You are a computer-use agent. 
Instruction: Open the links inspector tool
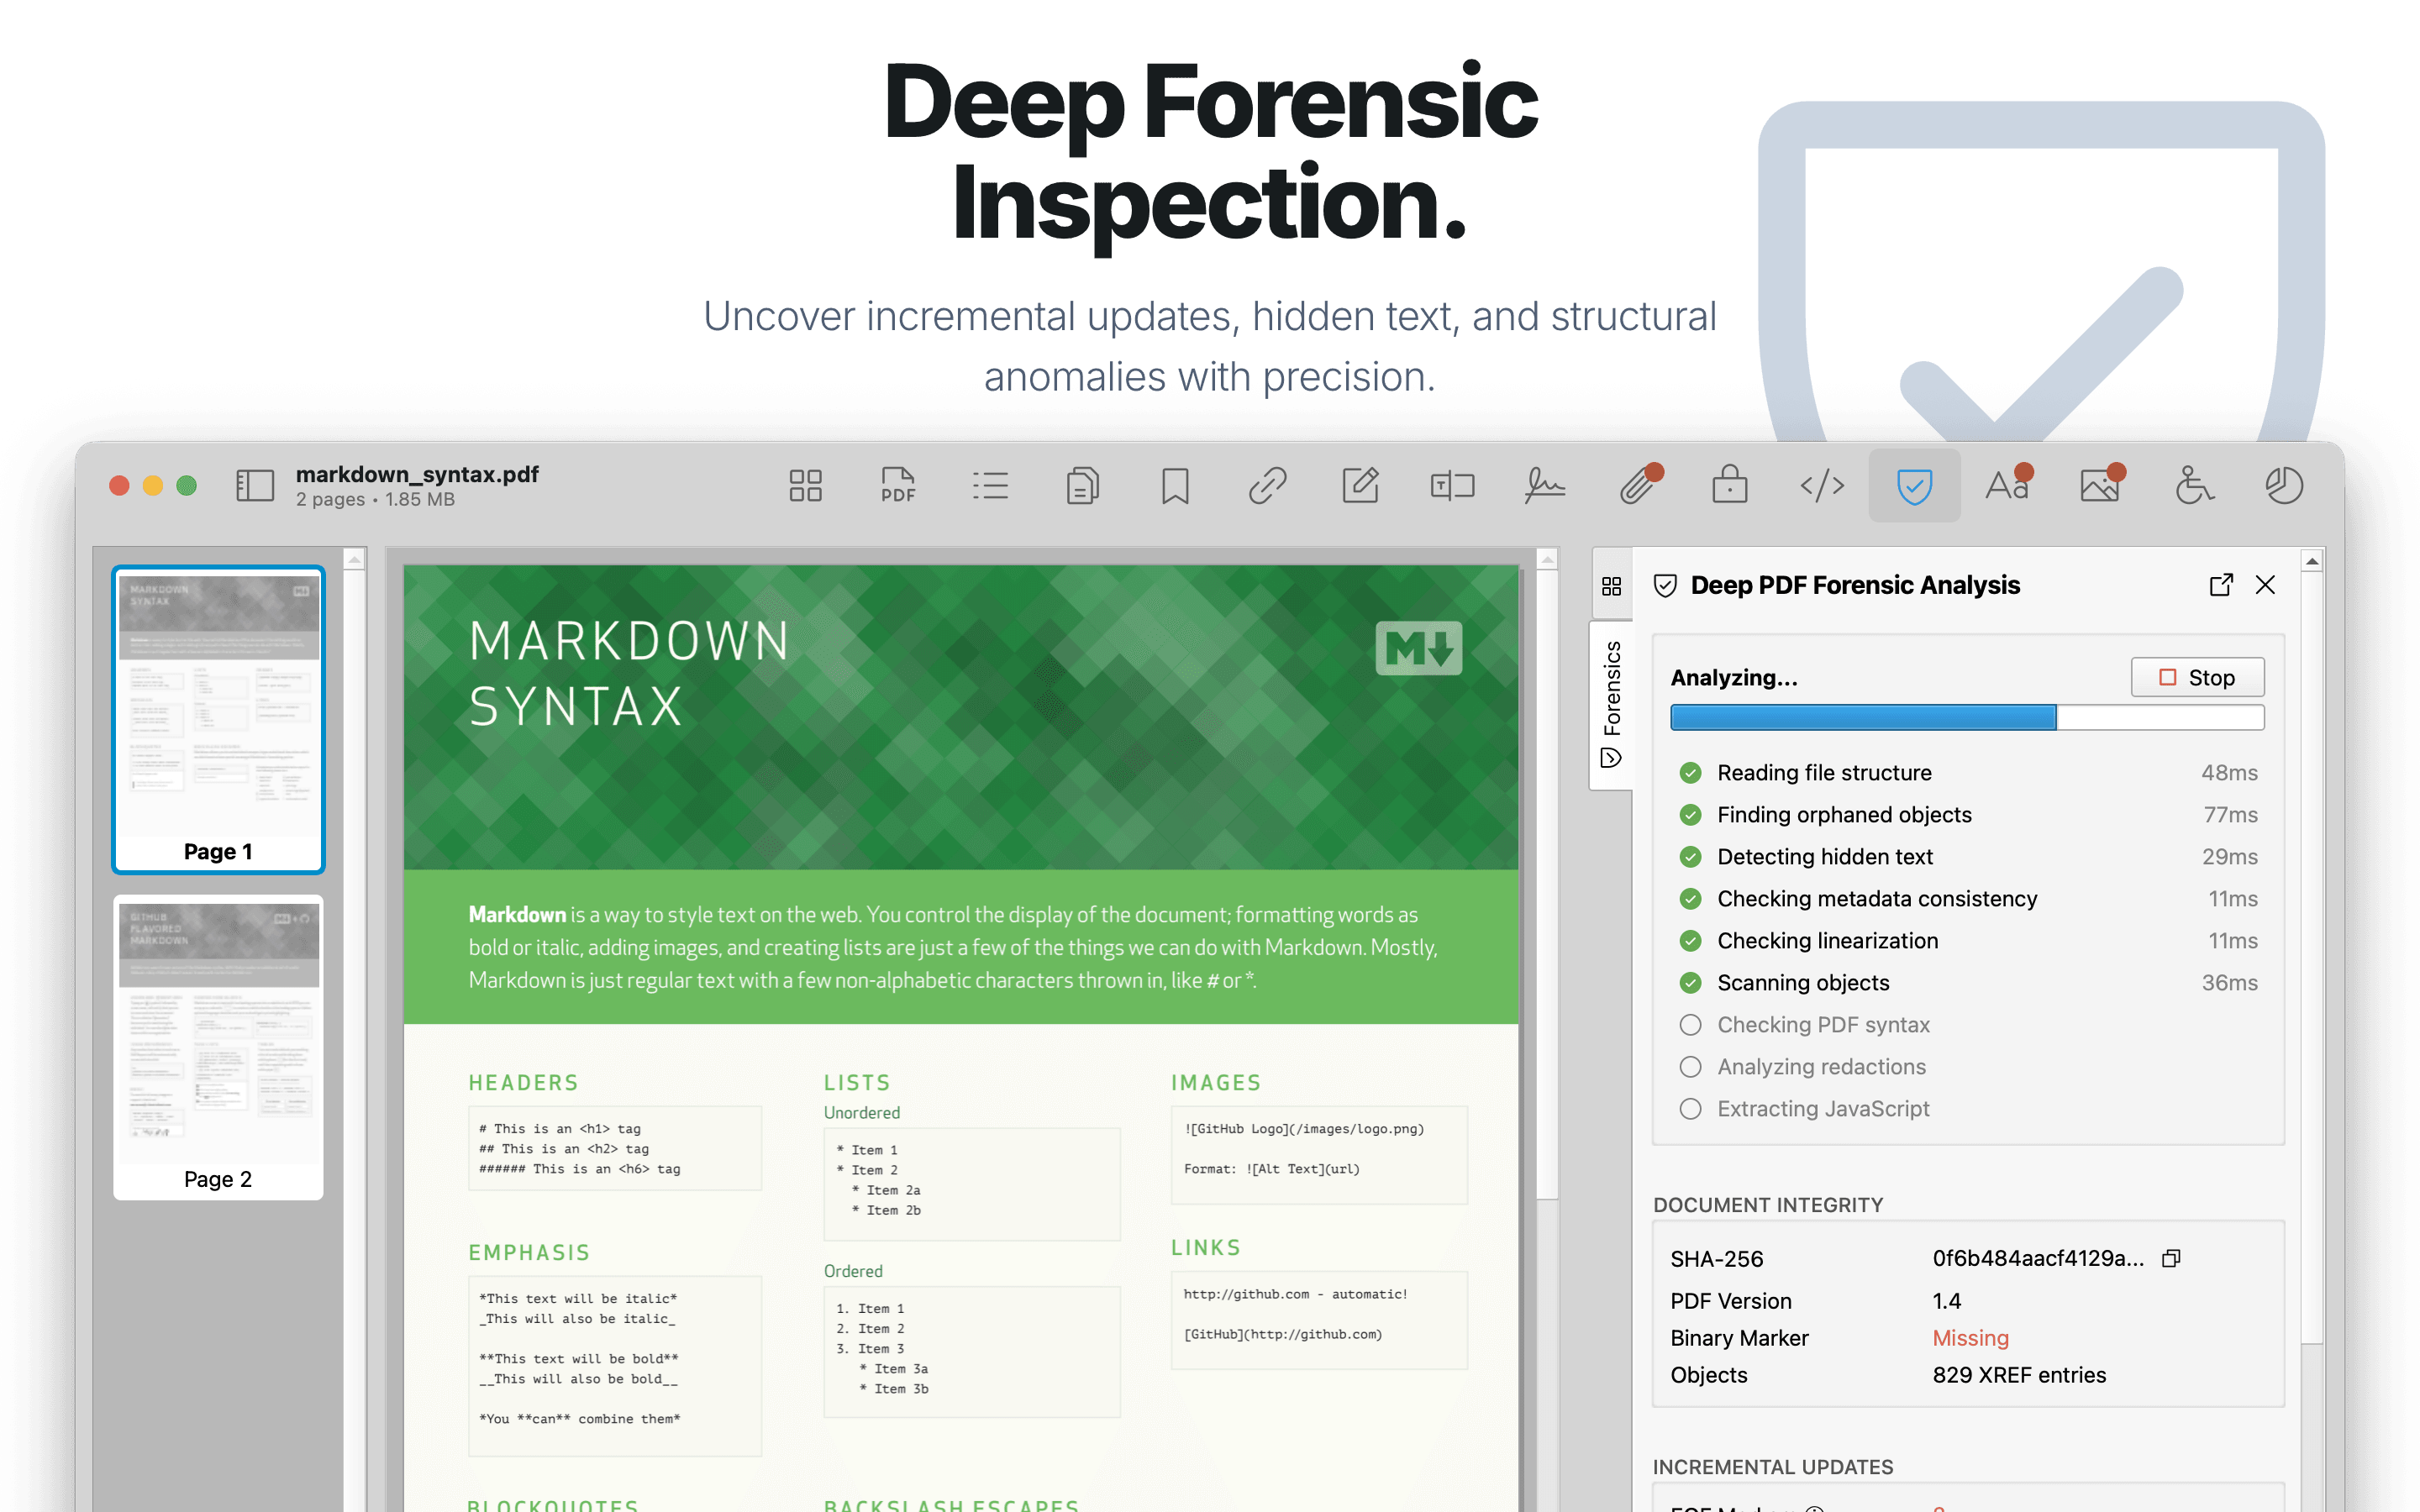[x=1267, y=486]
